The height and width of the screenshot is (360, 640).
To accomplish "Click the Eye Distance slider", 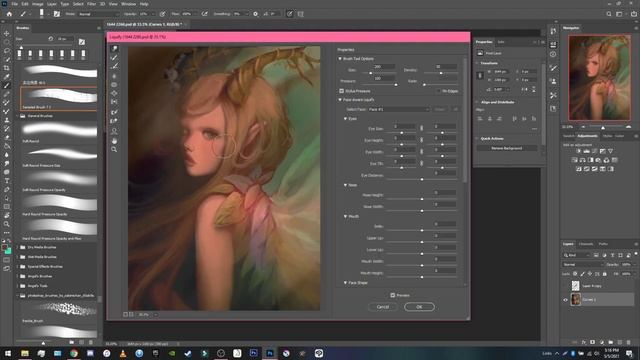I will tap(422, 179).
